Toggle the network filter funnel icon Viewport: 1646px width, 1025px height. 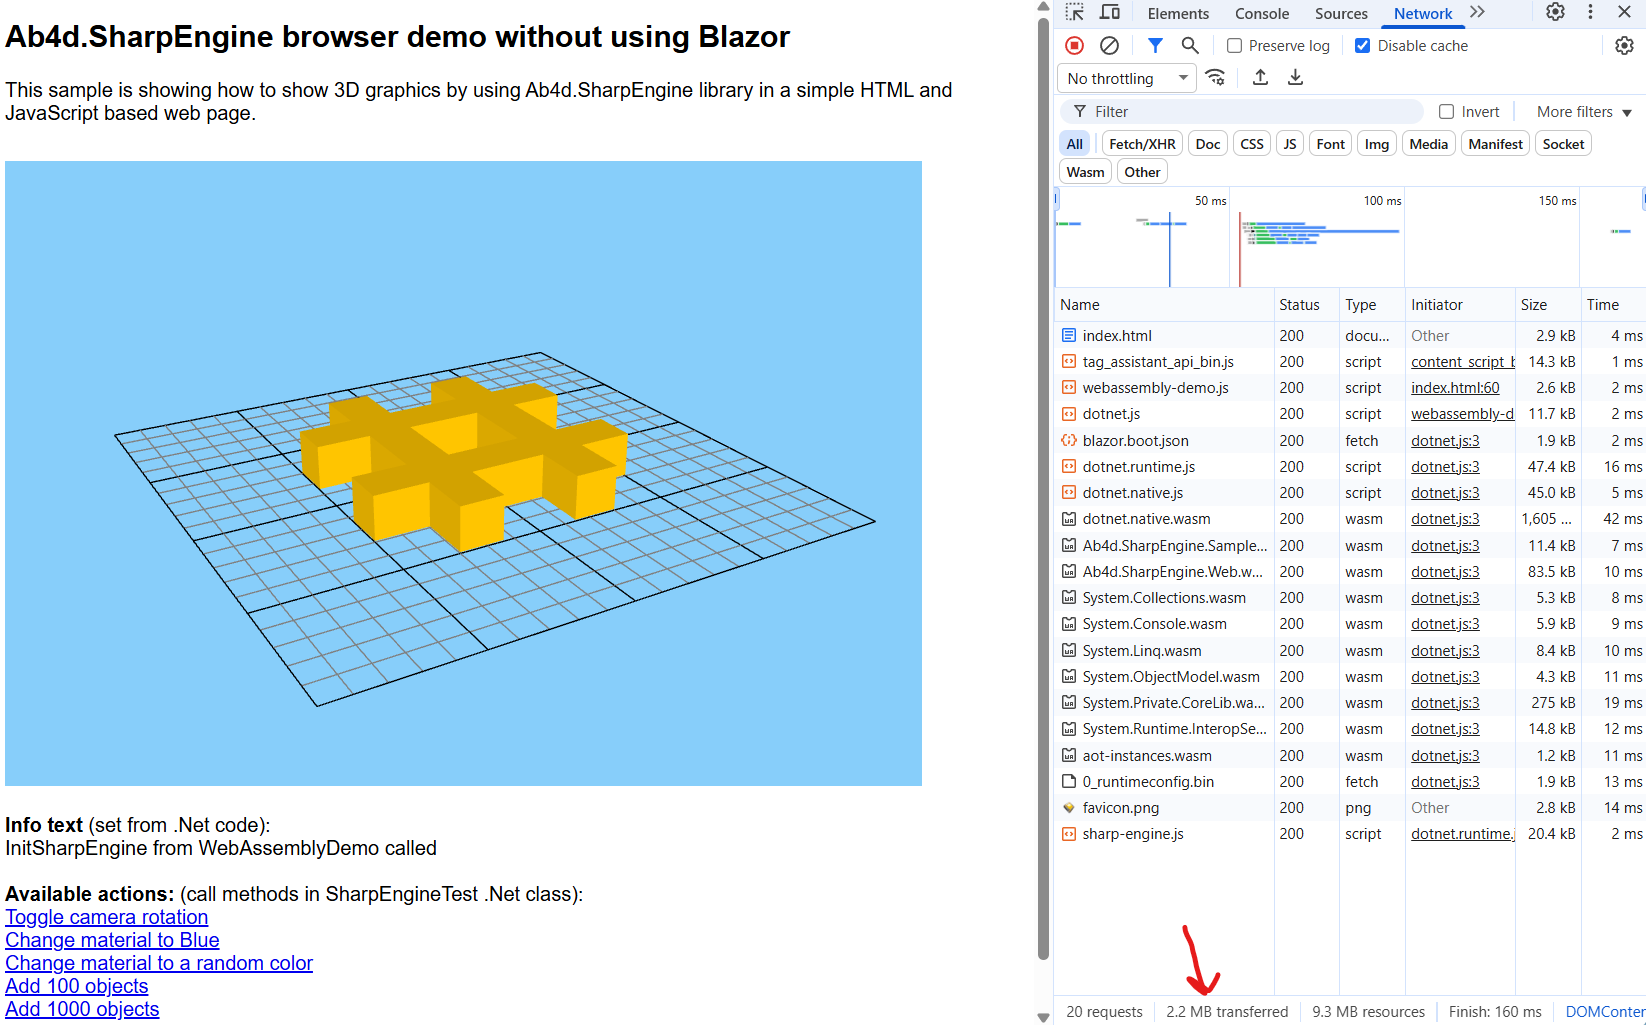point(1155,46)
